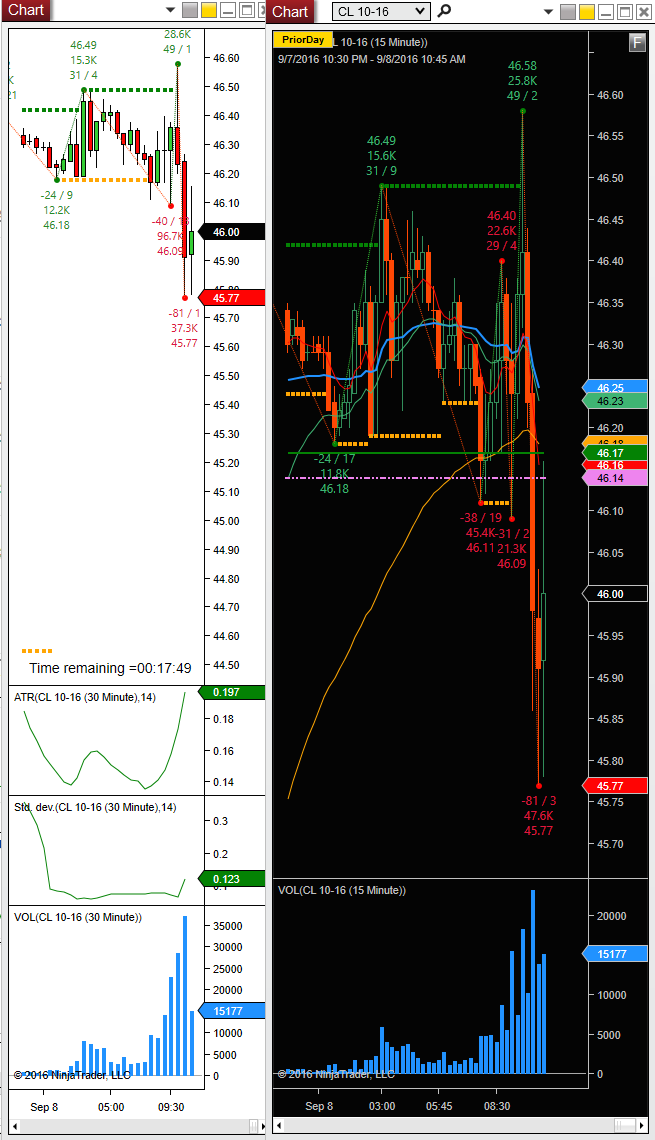
Task: Maximize the right chart window
Action: 624,12
